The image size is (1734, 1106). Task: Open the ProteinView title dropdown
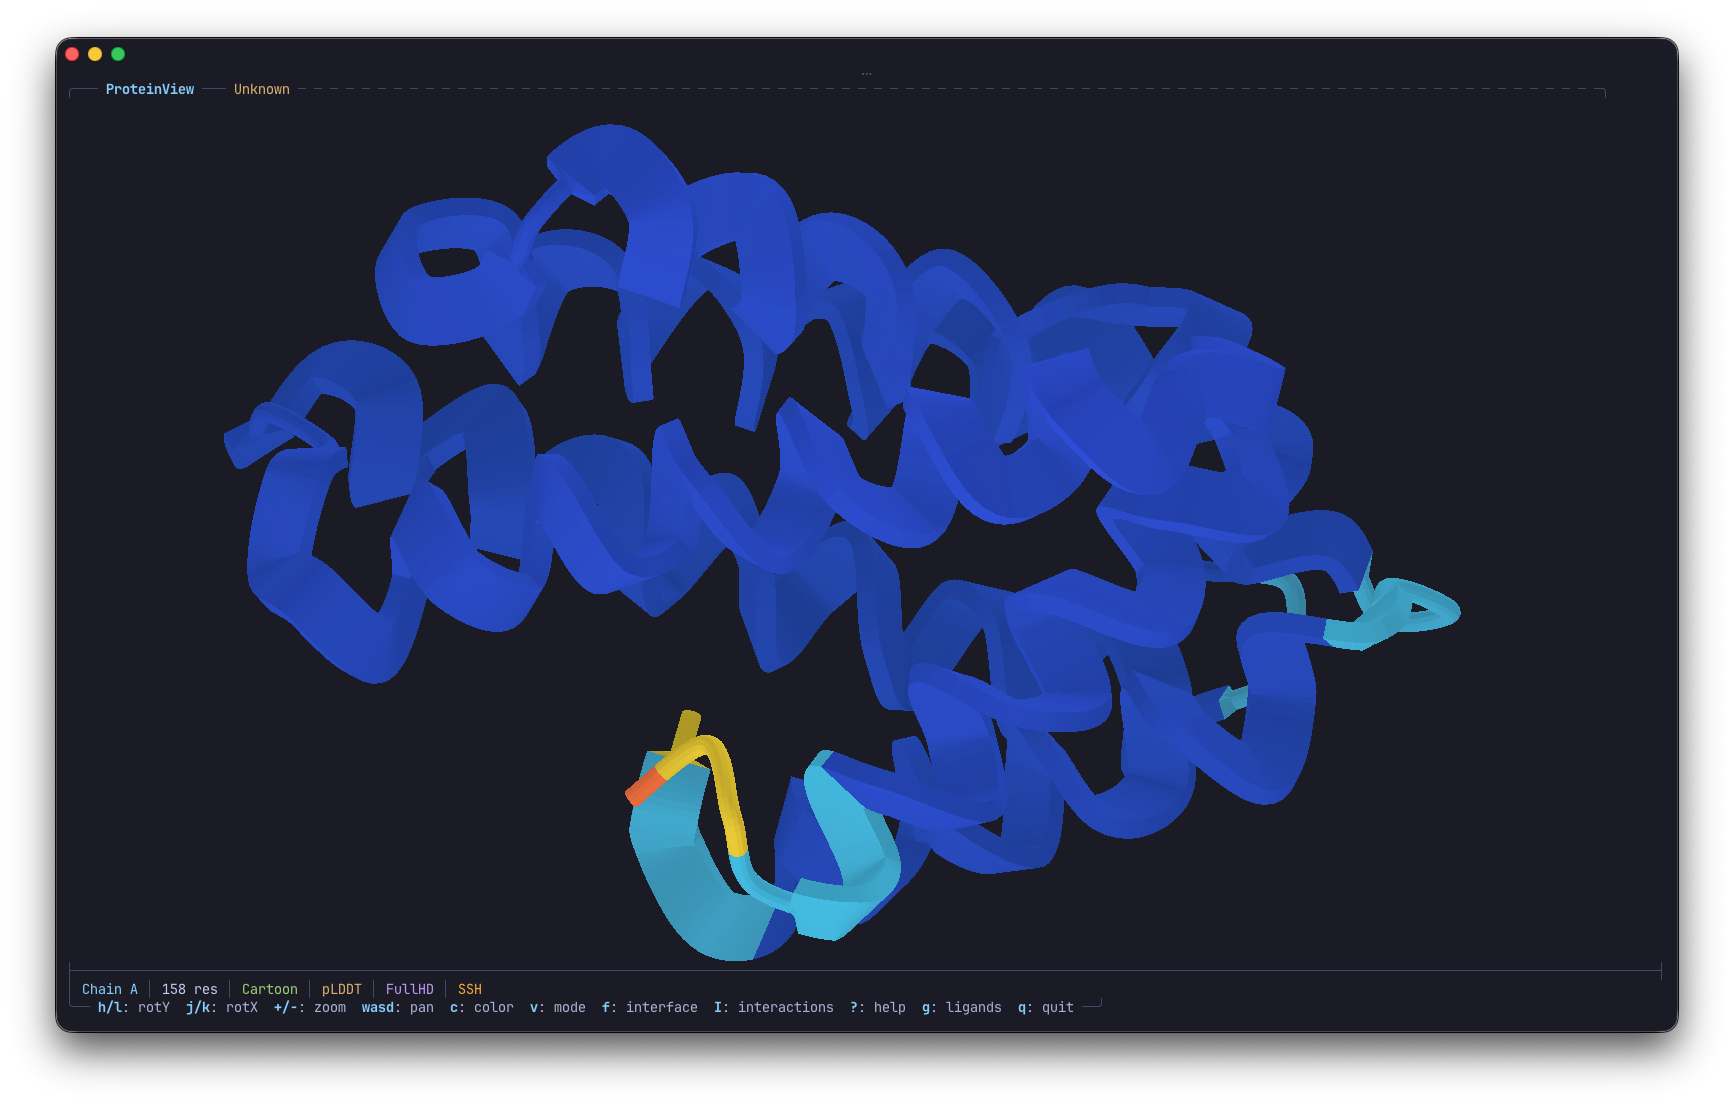(149, 89)
